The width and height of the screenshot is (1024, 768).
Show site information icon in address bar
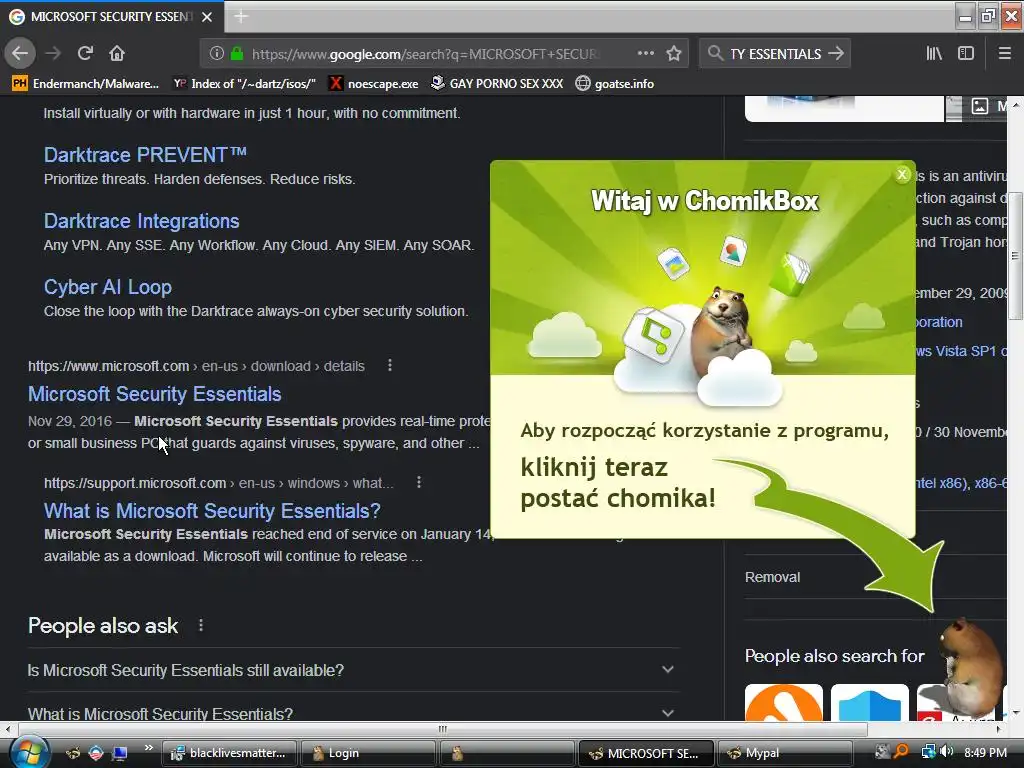point(217,54)
